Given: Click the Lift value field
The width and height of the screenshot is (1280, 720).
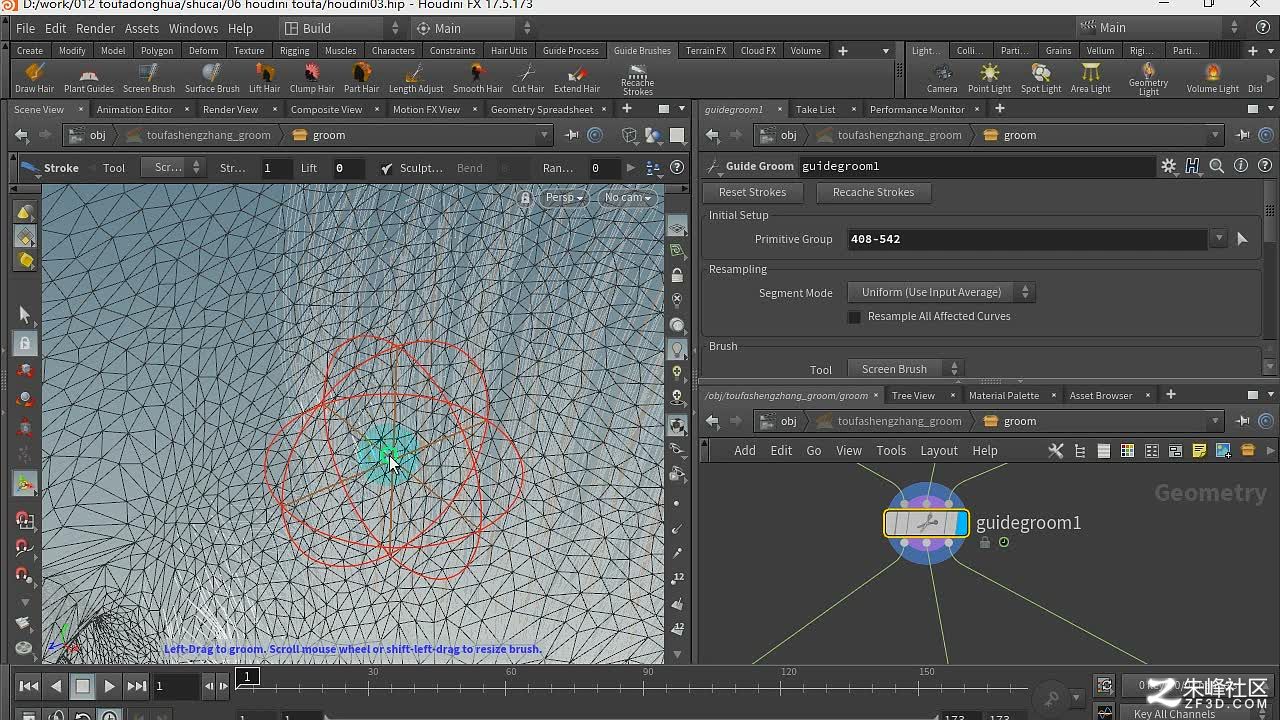Looking at the screenshot, I should click(x=347, y=168).
